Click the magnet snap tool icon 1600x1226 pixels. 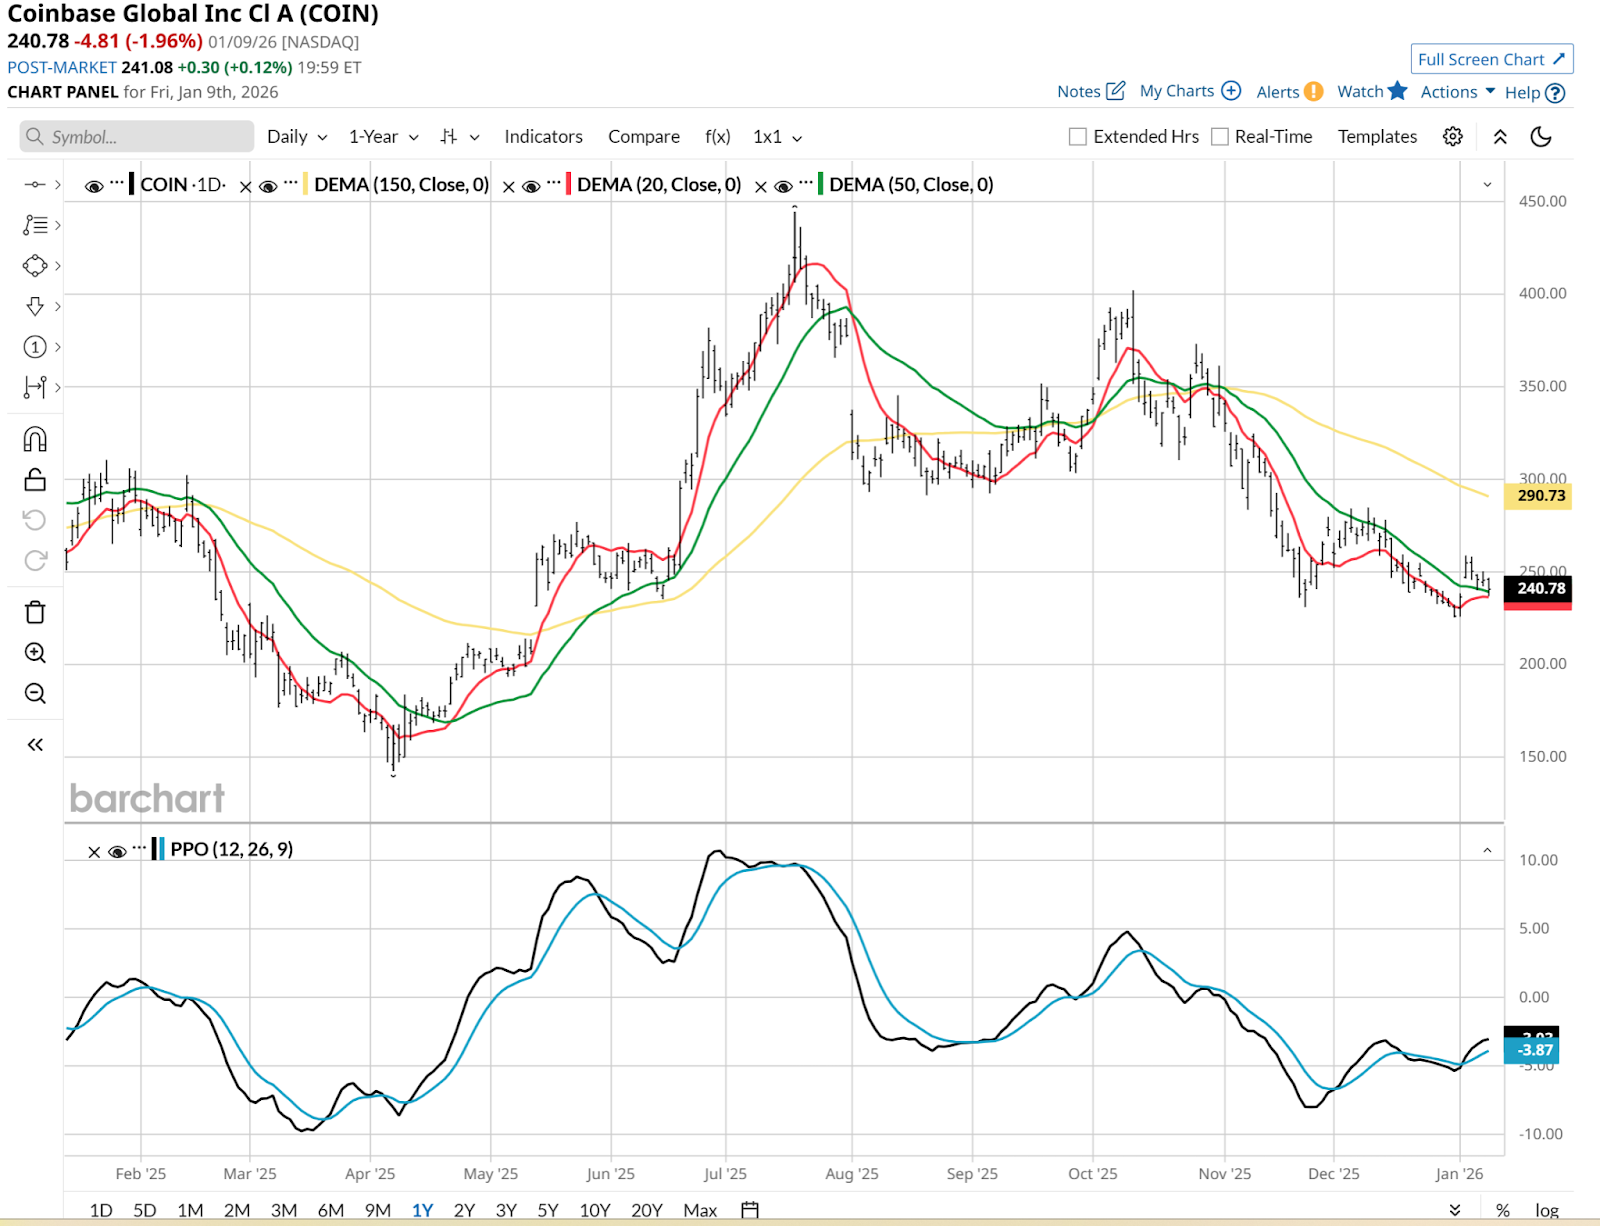[x=35, y=439]
